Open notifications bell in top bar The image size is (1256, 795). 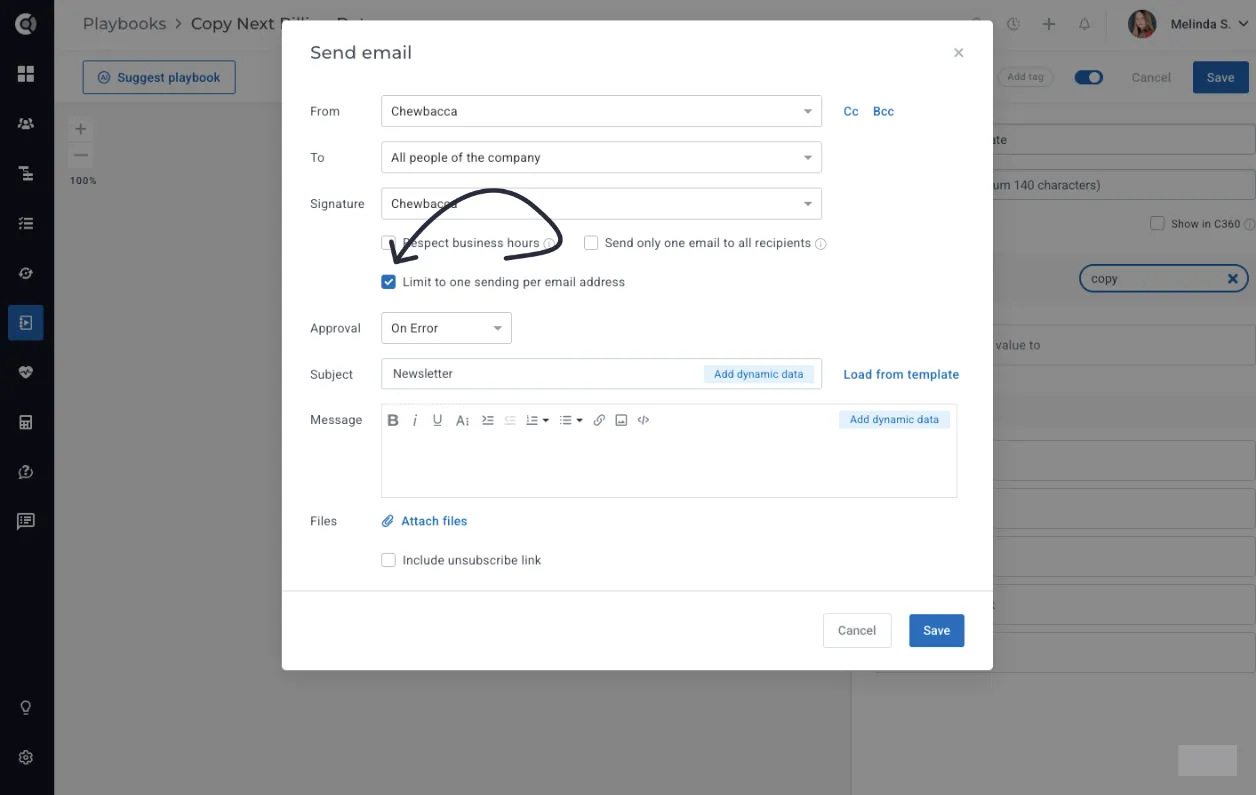click(x=1084, y=24)
